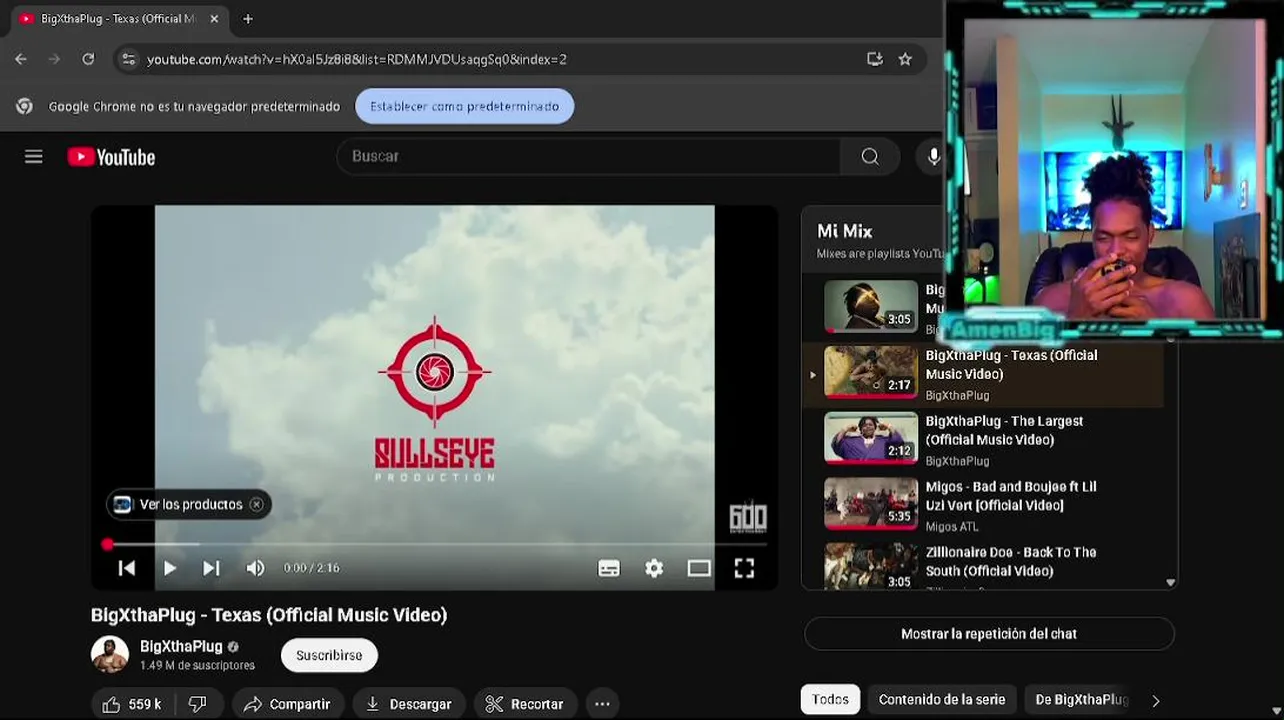Select the Todos filter chip
This screenshot has height=720, width=1284.
pos(830,699)
